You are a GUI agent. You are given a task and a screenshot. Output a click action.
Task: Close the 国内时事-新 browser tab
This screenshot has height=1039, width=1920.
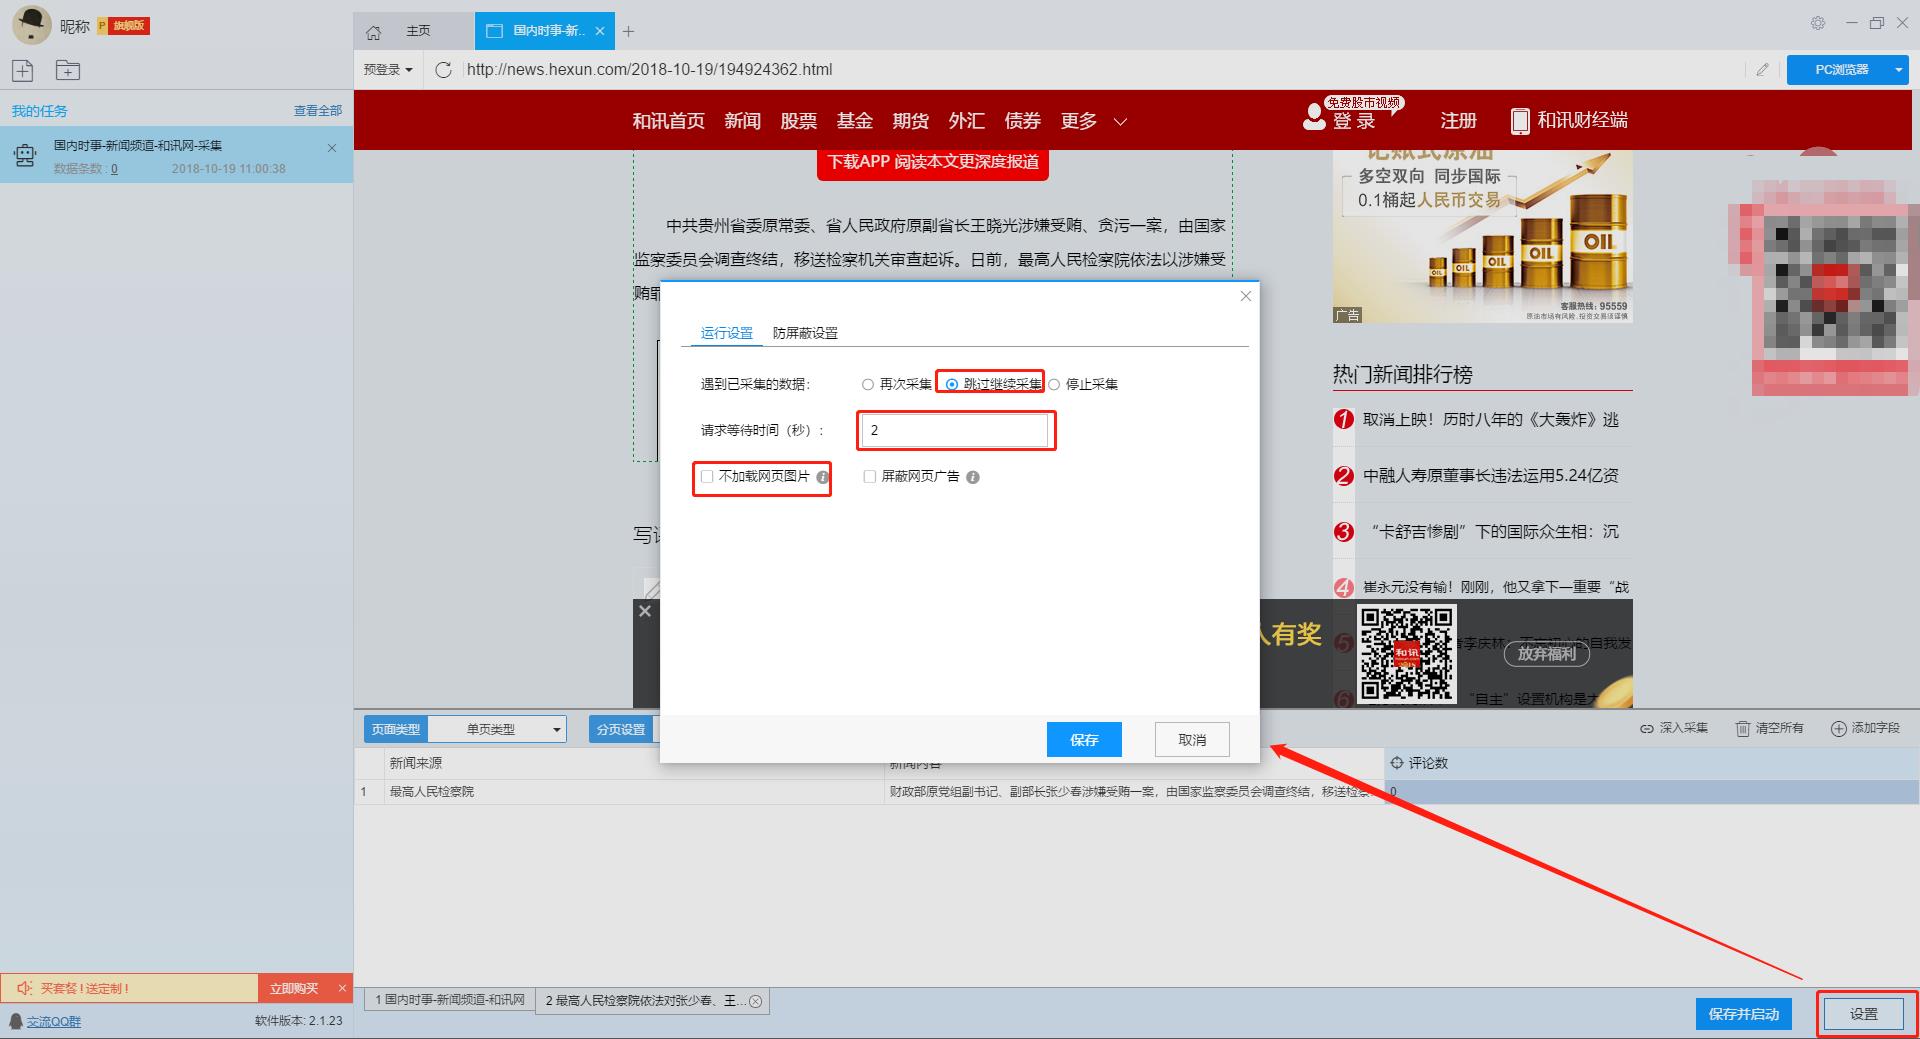[x=600, y=31]
